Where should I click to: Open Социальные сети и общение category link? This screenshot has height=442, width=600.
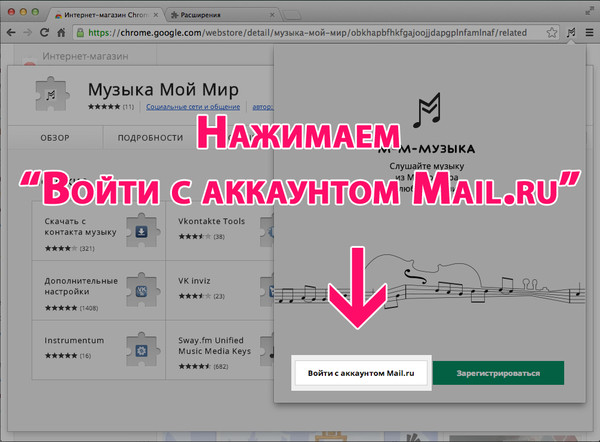coord(193,107)
